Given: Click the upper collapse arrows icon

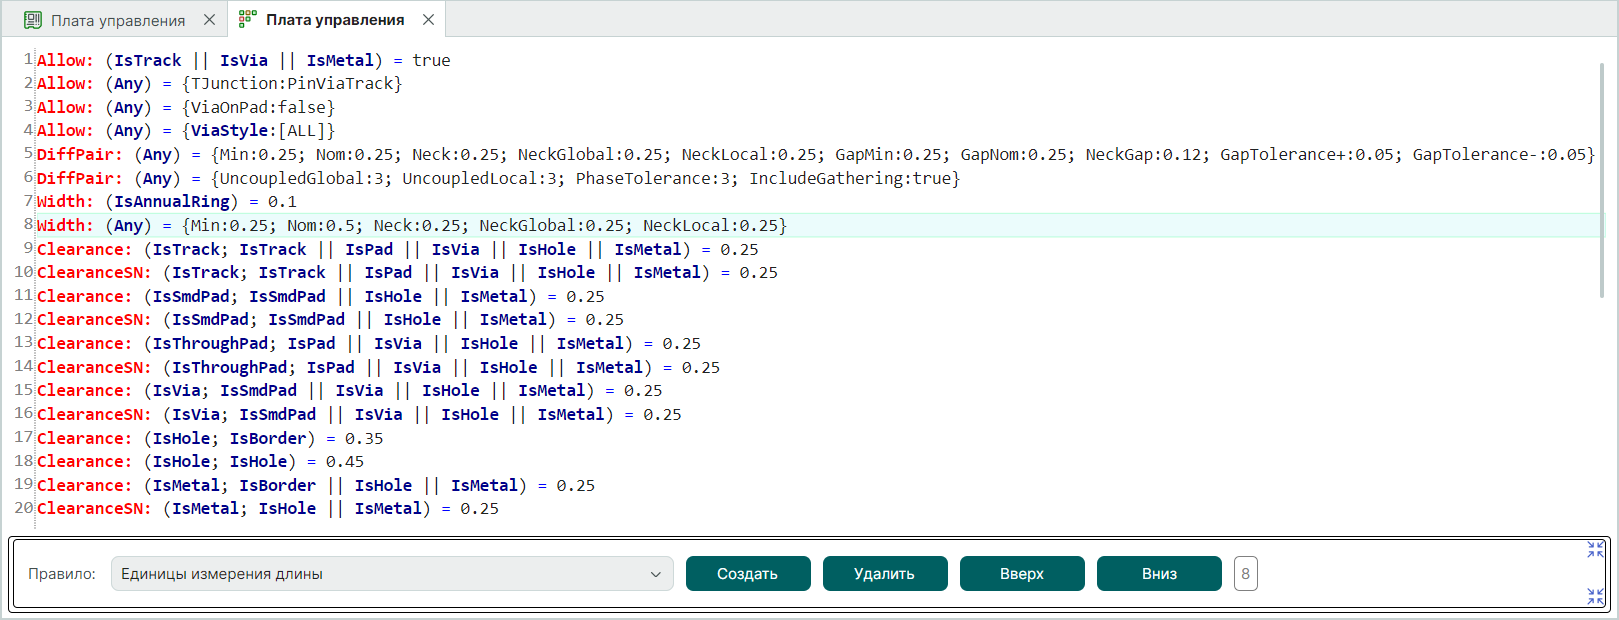Looking at the screenshot, I should (x=1595, y=550).
